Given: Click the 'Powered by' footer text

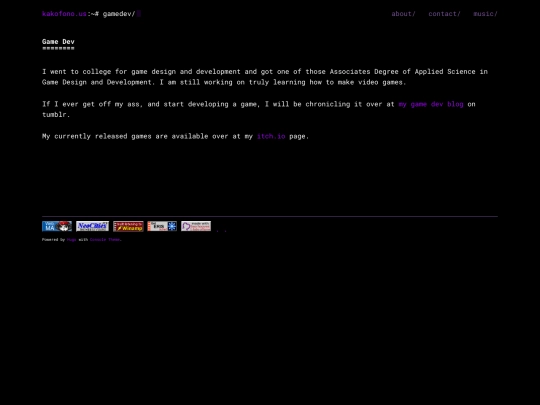Looking at the screenshot, I should 53,240.
